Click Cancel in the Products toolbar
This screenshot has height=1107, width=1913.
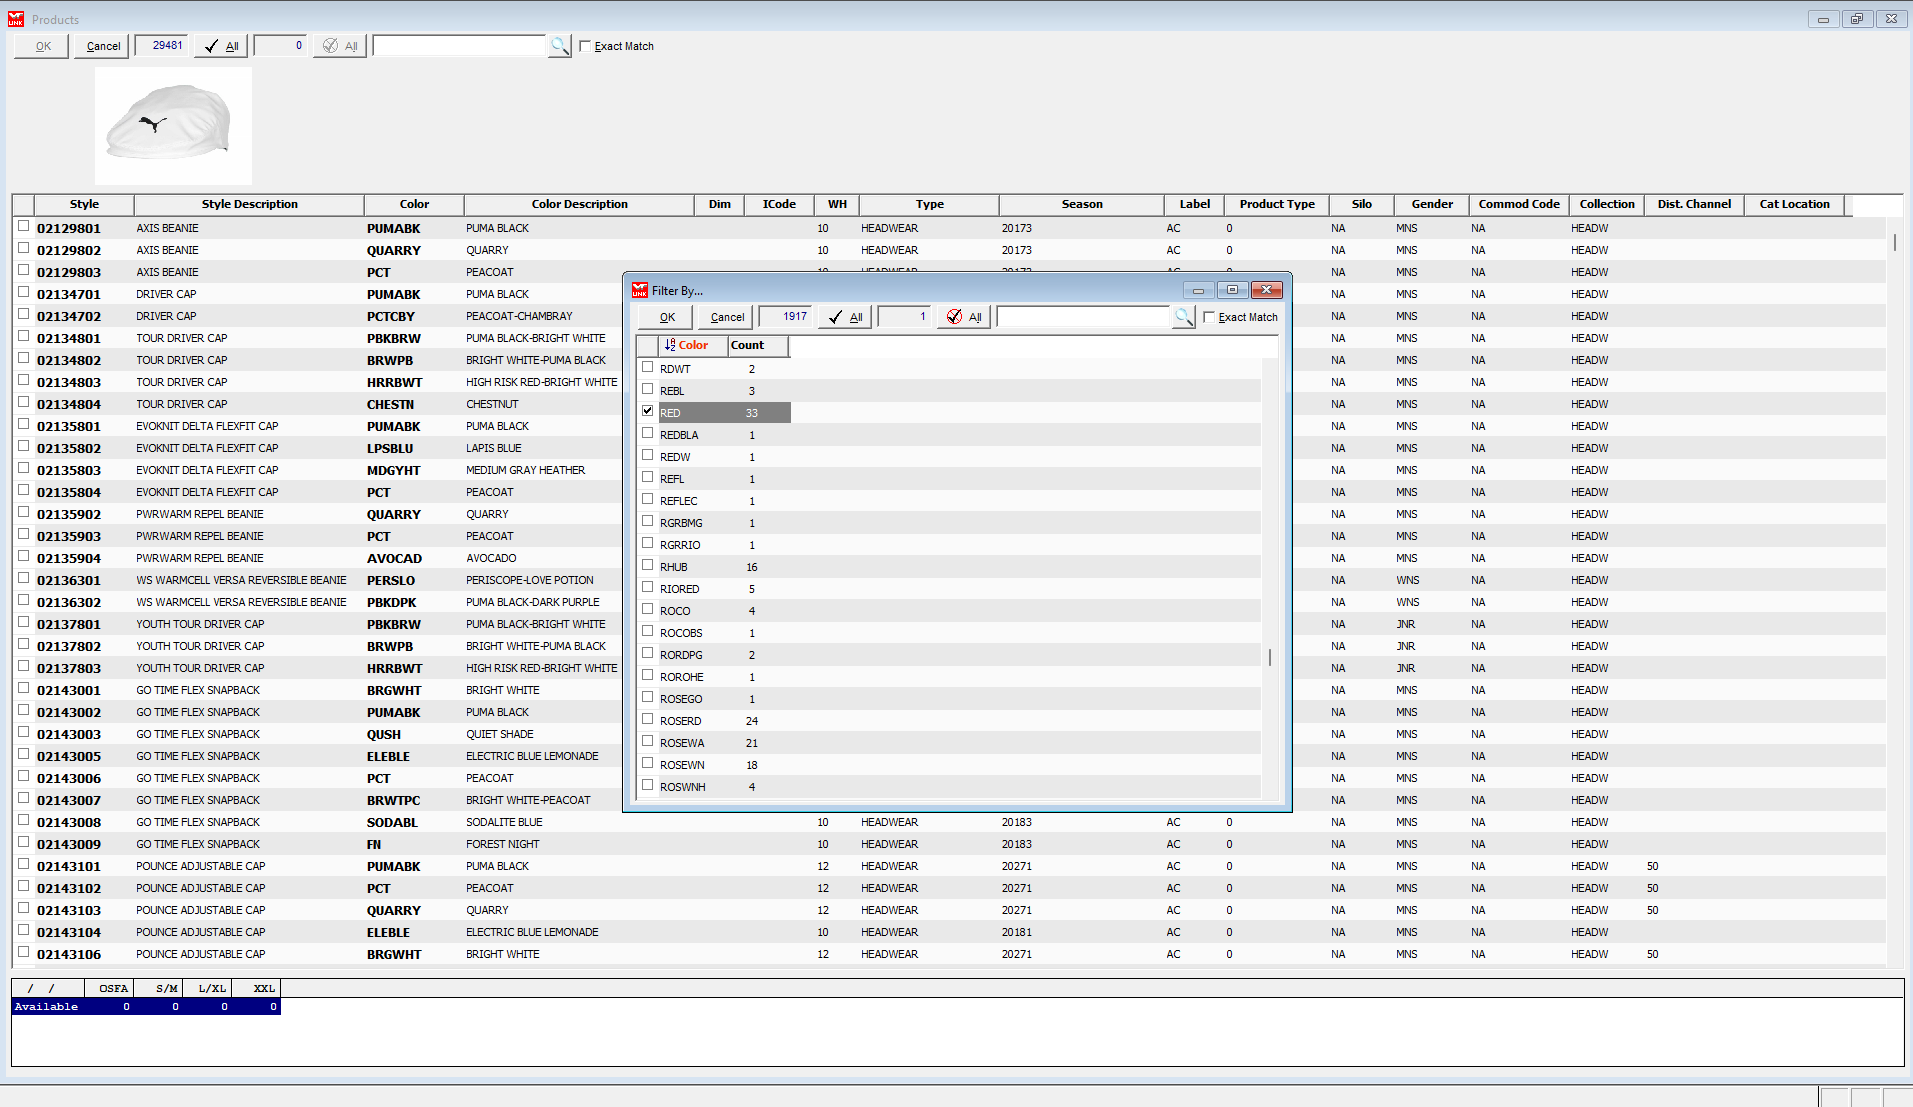(103, 46)
